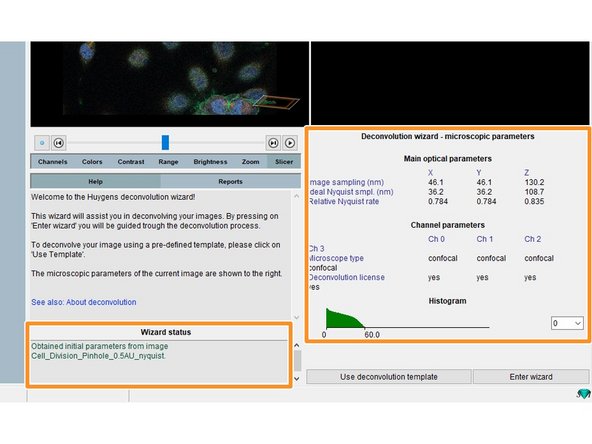This screenshot has height=444, width=592.
Task: Select the Range tab
Action: 168,162
